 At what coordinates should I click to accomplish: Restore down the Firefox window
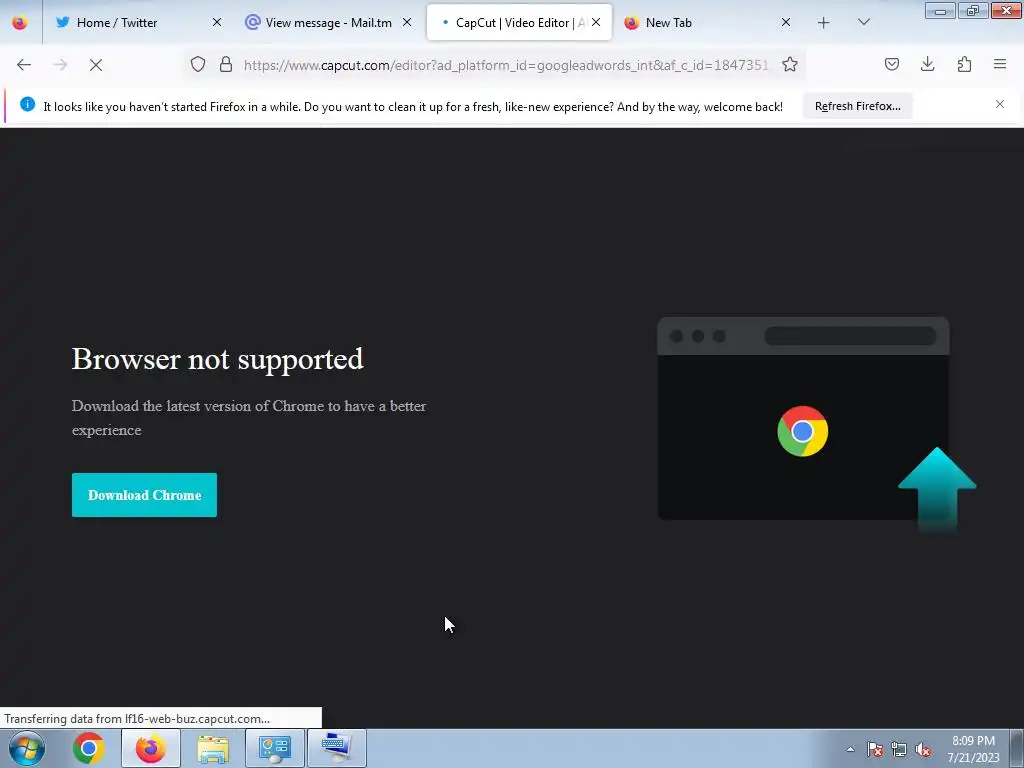[x=972, y=10]
